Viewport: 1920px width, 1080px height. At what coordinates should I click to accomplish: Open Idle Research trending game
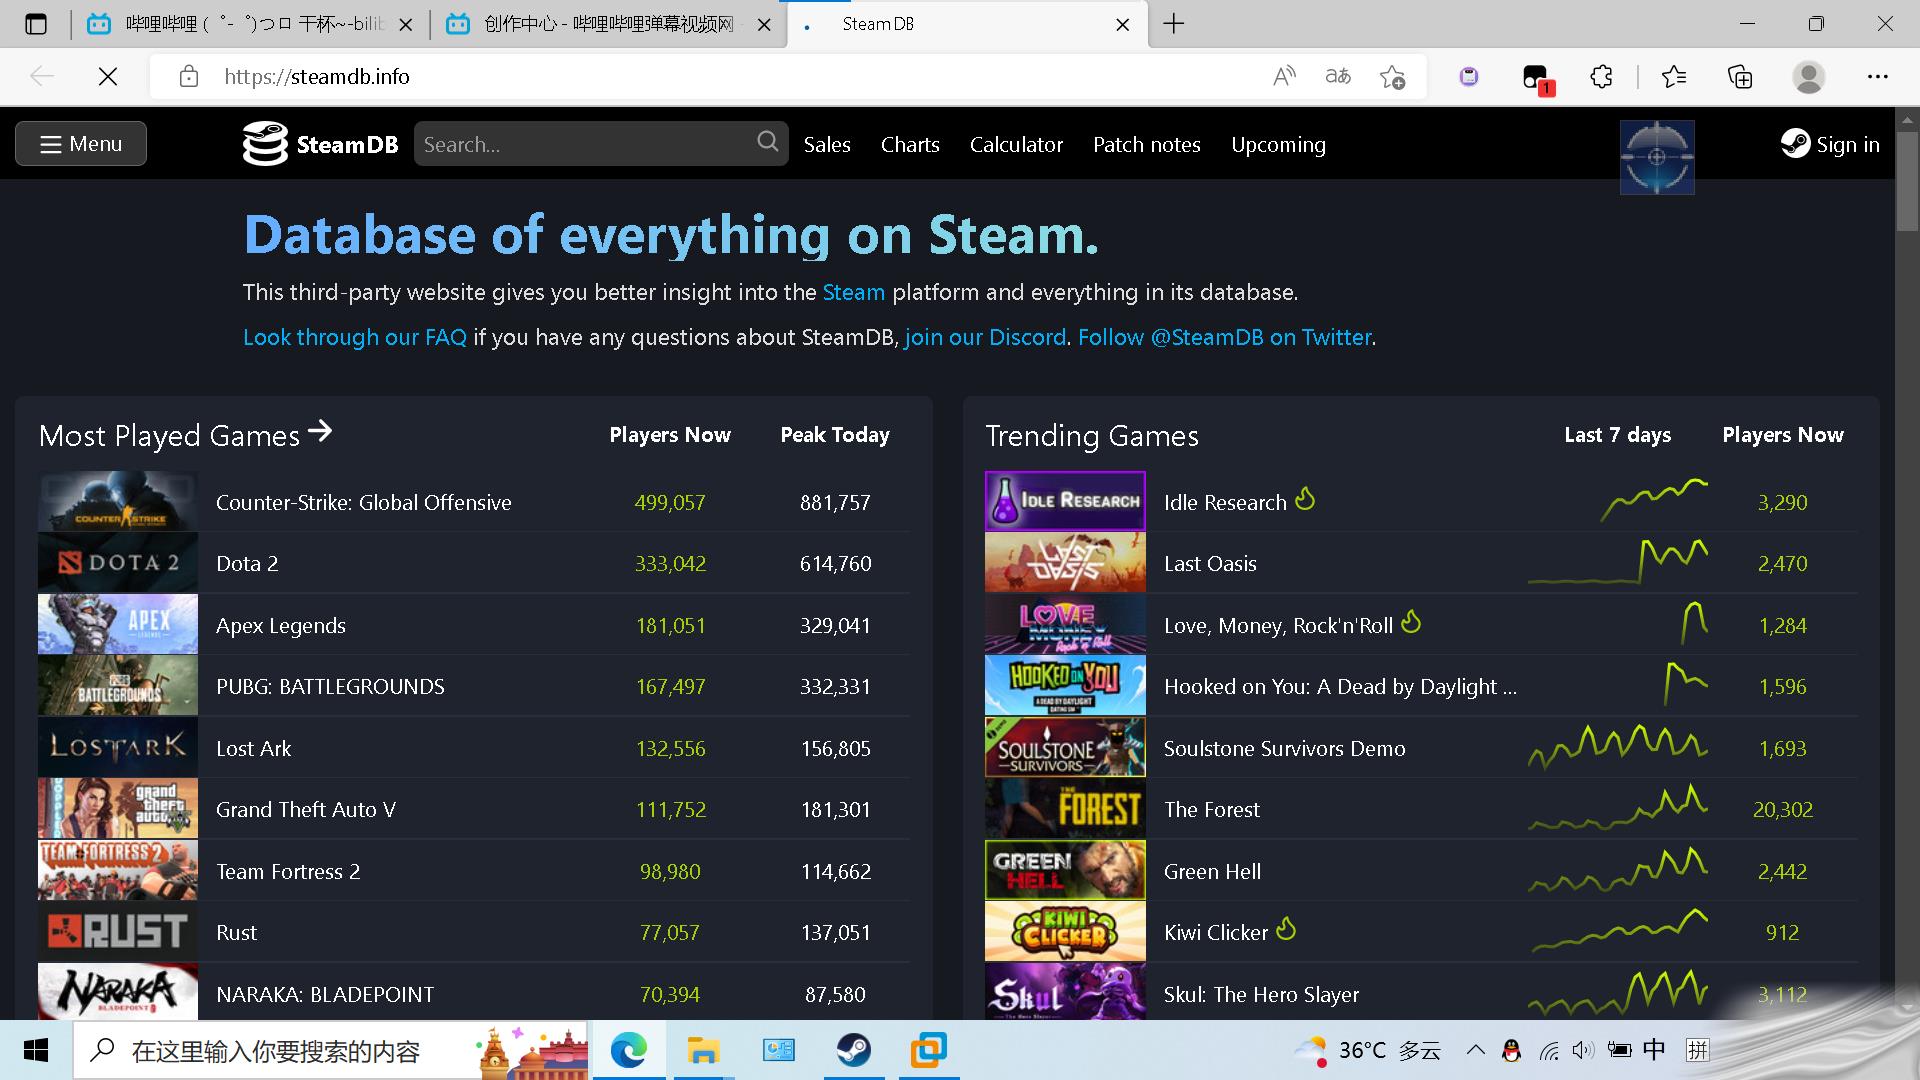click(1225, 503)
